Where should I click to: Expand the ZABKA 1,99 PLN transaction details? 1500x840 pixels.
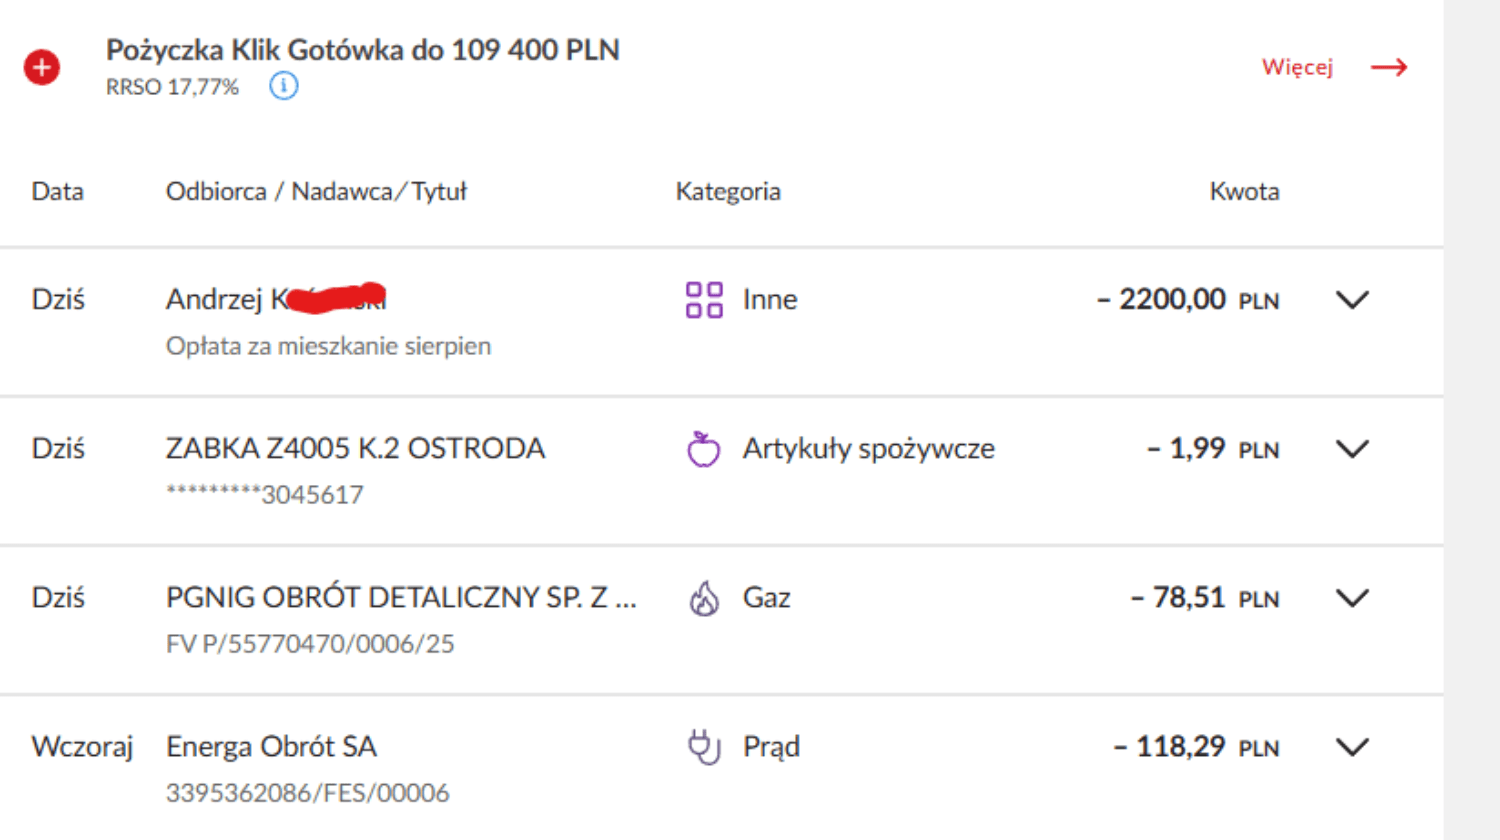[1352, 449]
